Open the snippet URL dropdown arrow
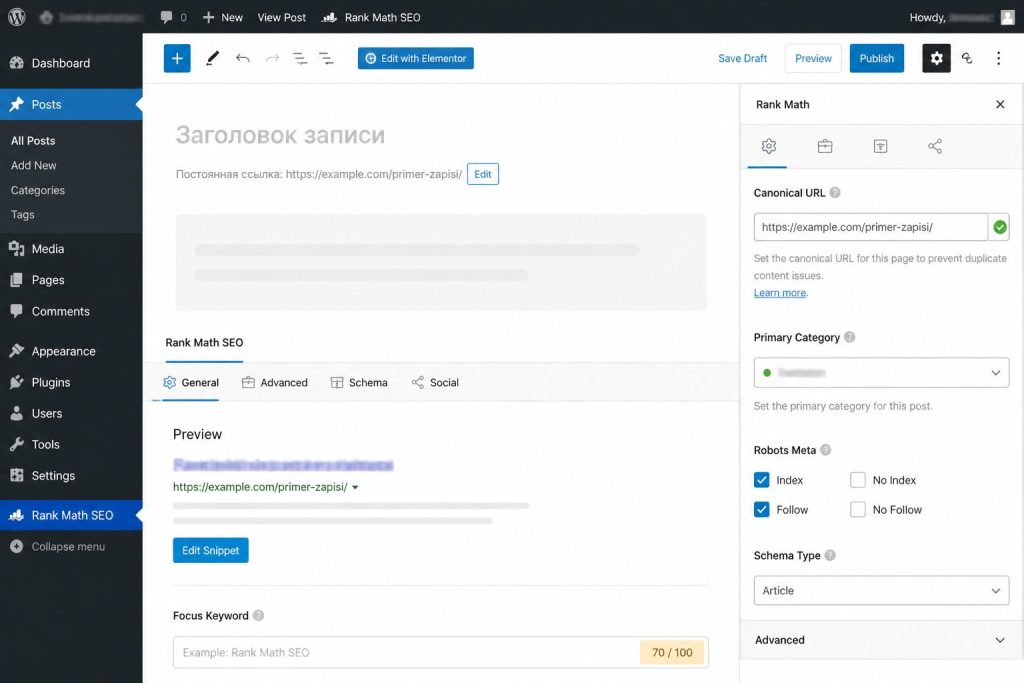This screenshot has width=1024, height=683. 355,487
